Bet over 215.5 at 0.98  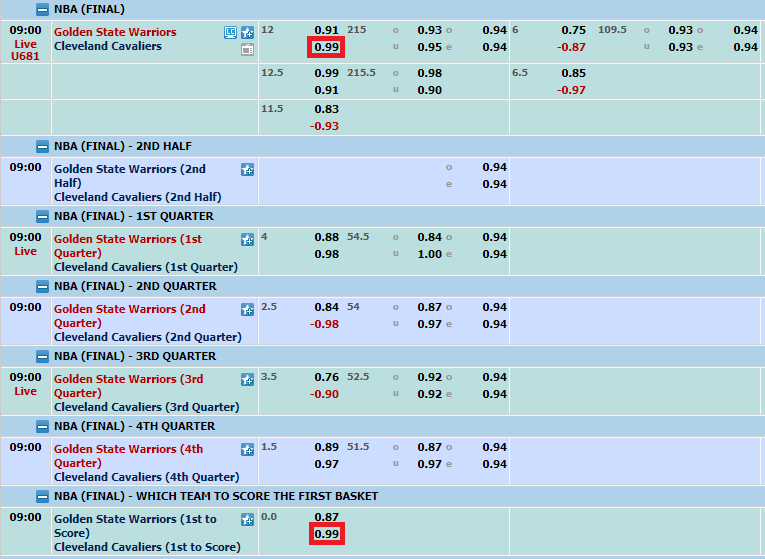click(x=429, y=73)
